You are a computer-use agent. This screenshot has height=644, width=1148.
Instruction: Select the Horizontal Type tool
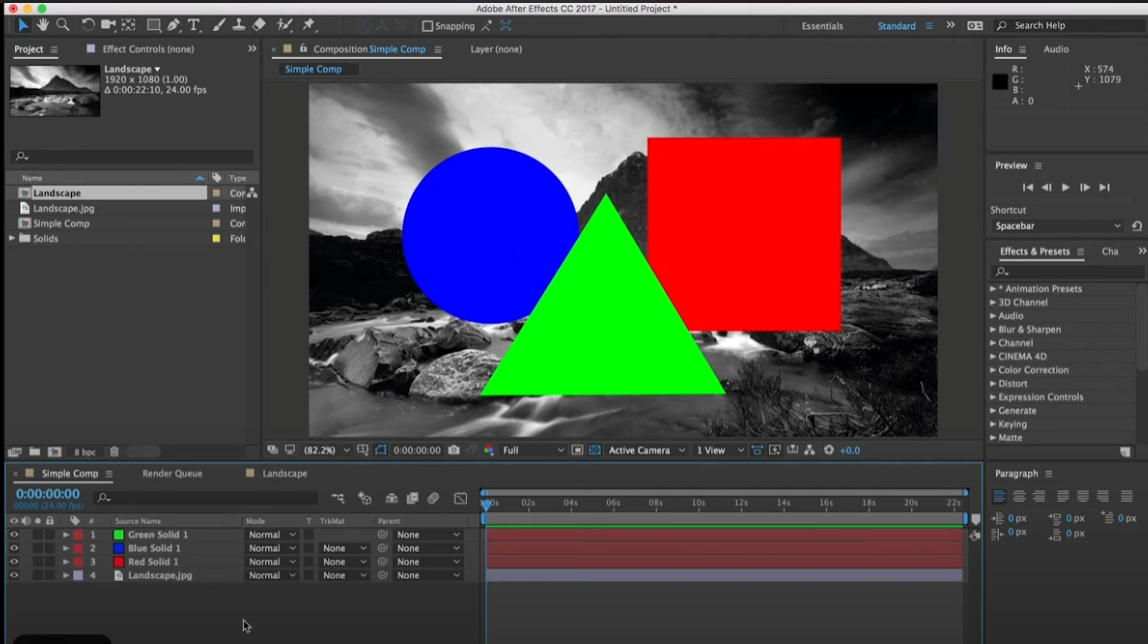(x=194, y=25)
